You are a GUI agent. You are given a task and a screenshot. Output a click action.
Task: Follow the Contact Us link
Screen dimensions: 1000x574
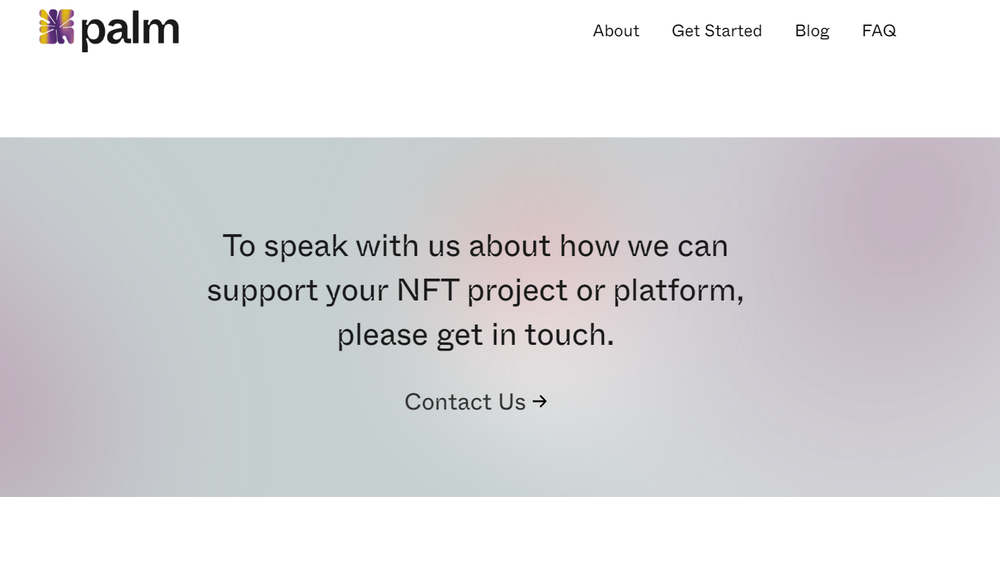(476, 402)
